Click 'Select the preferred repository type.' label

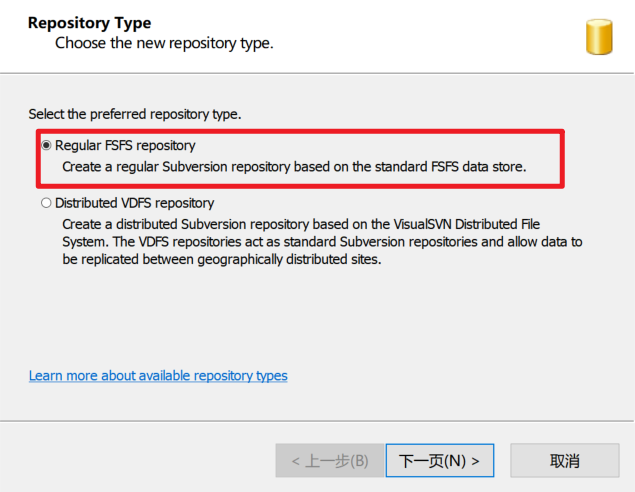click(135, 114)
